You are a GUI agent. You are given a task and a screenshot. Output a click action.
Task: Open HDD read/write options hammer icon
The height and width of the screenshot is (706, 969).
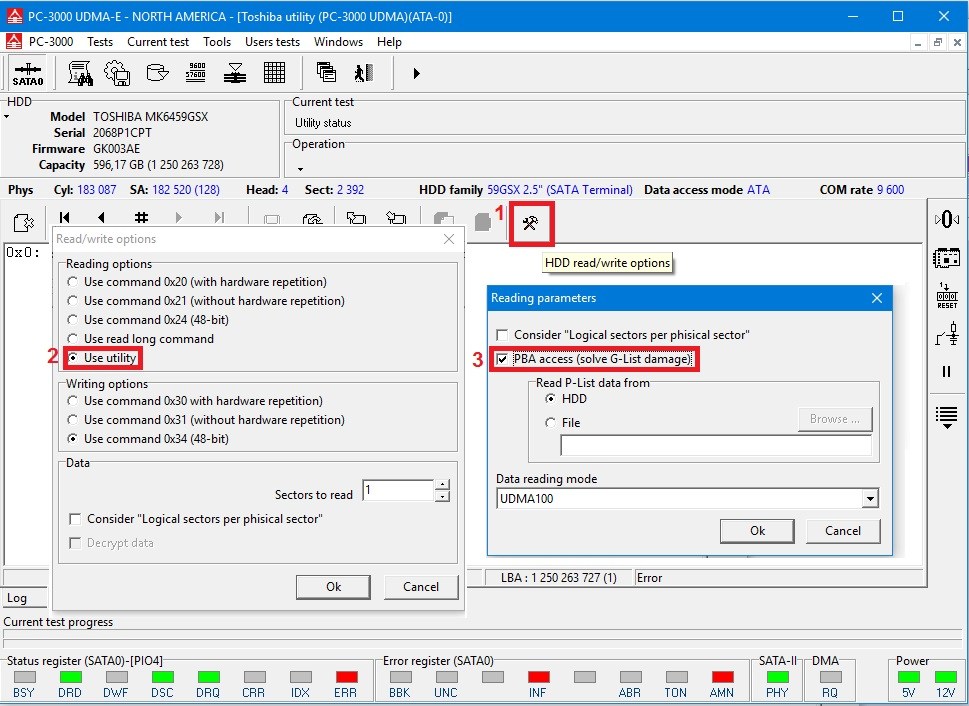(530, 224)
